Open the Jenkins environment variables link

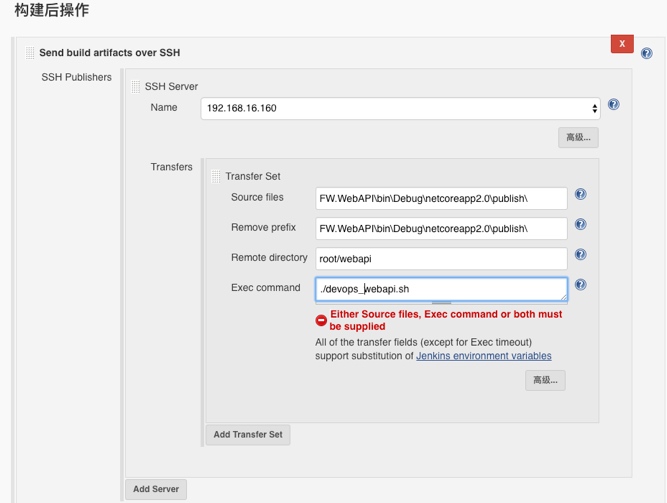pos(483,356)
